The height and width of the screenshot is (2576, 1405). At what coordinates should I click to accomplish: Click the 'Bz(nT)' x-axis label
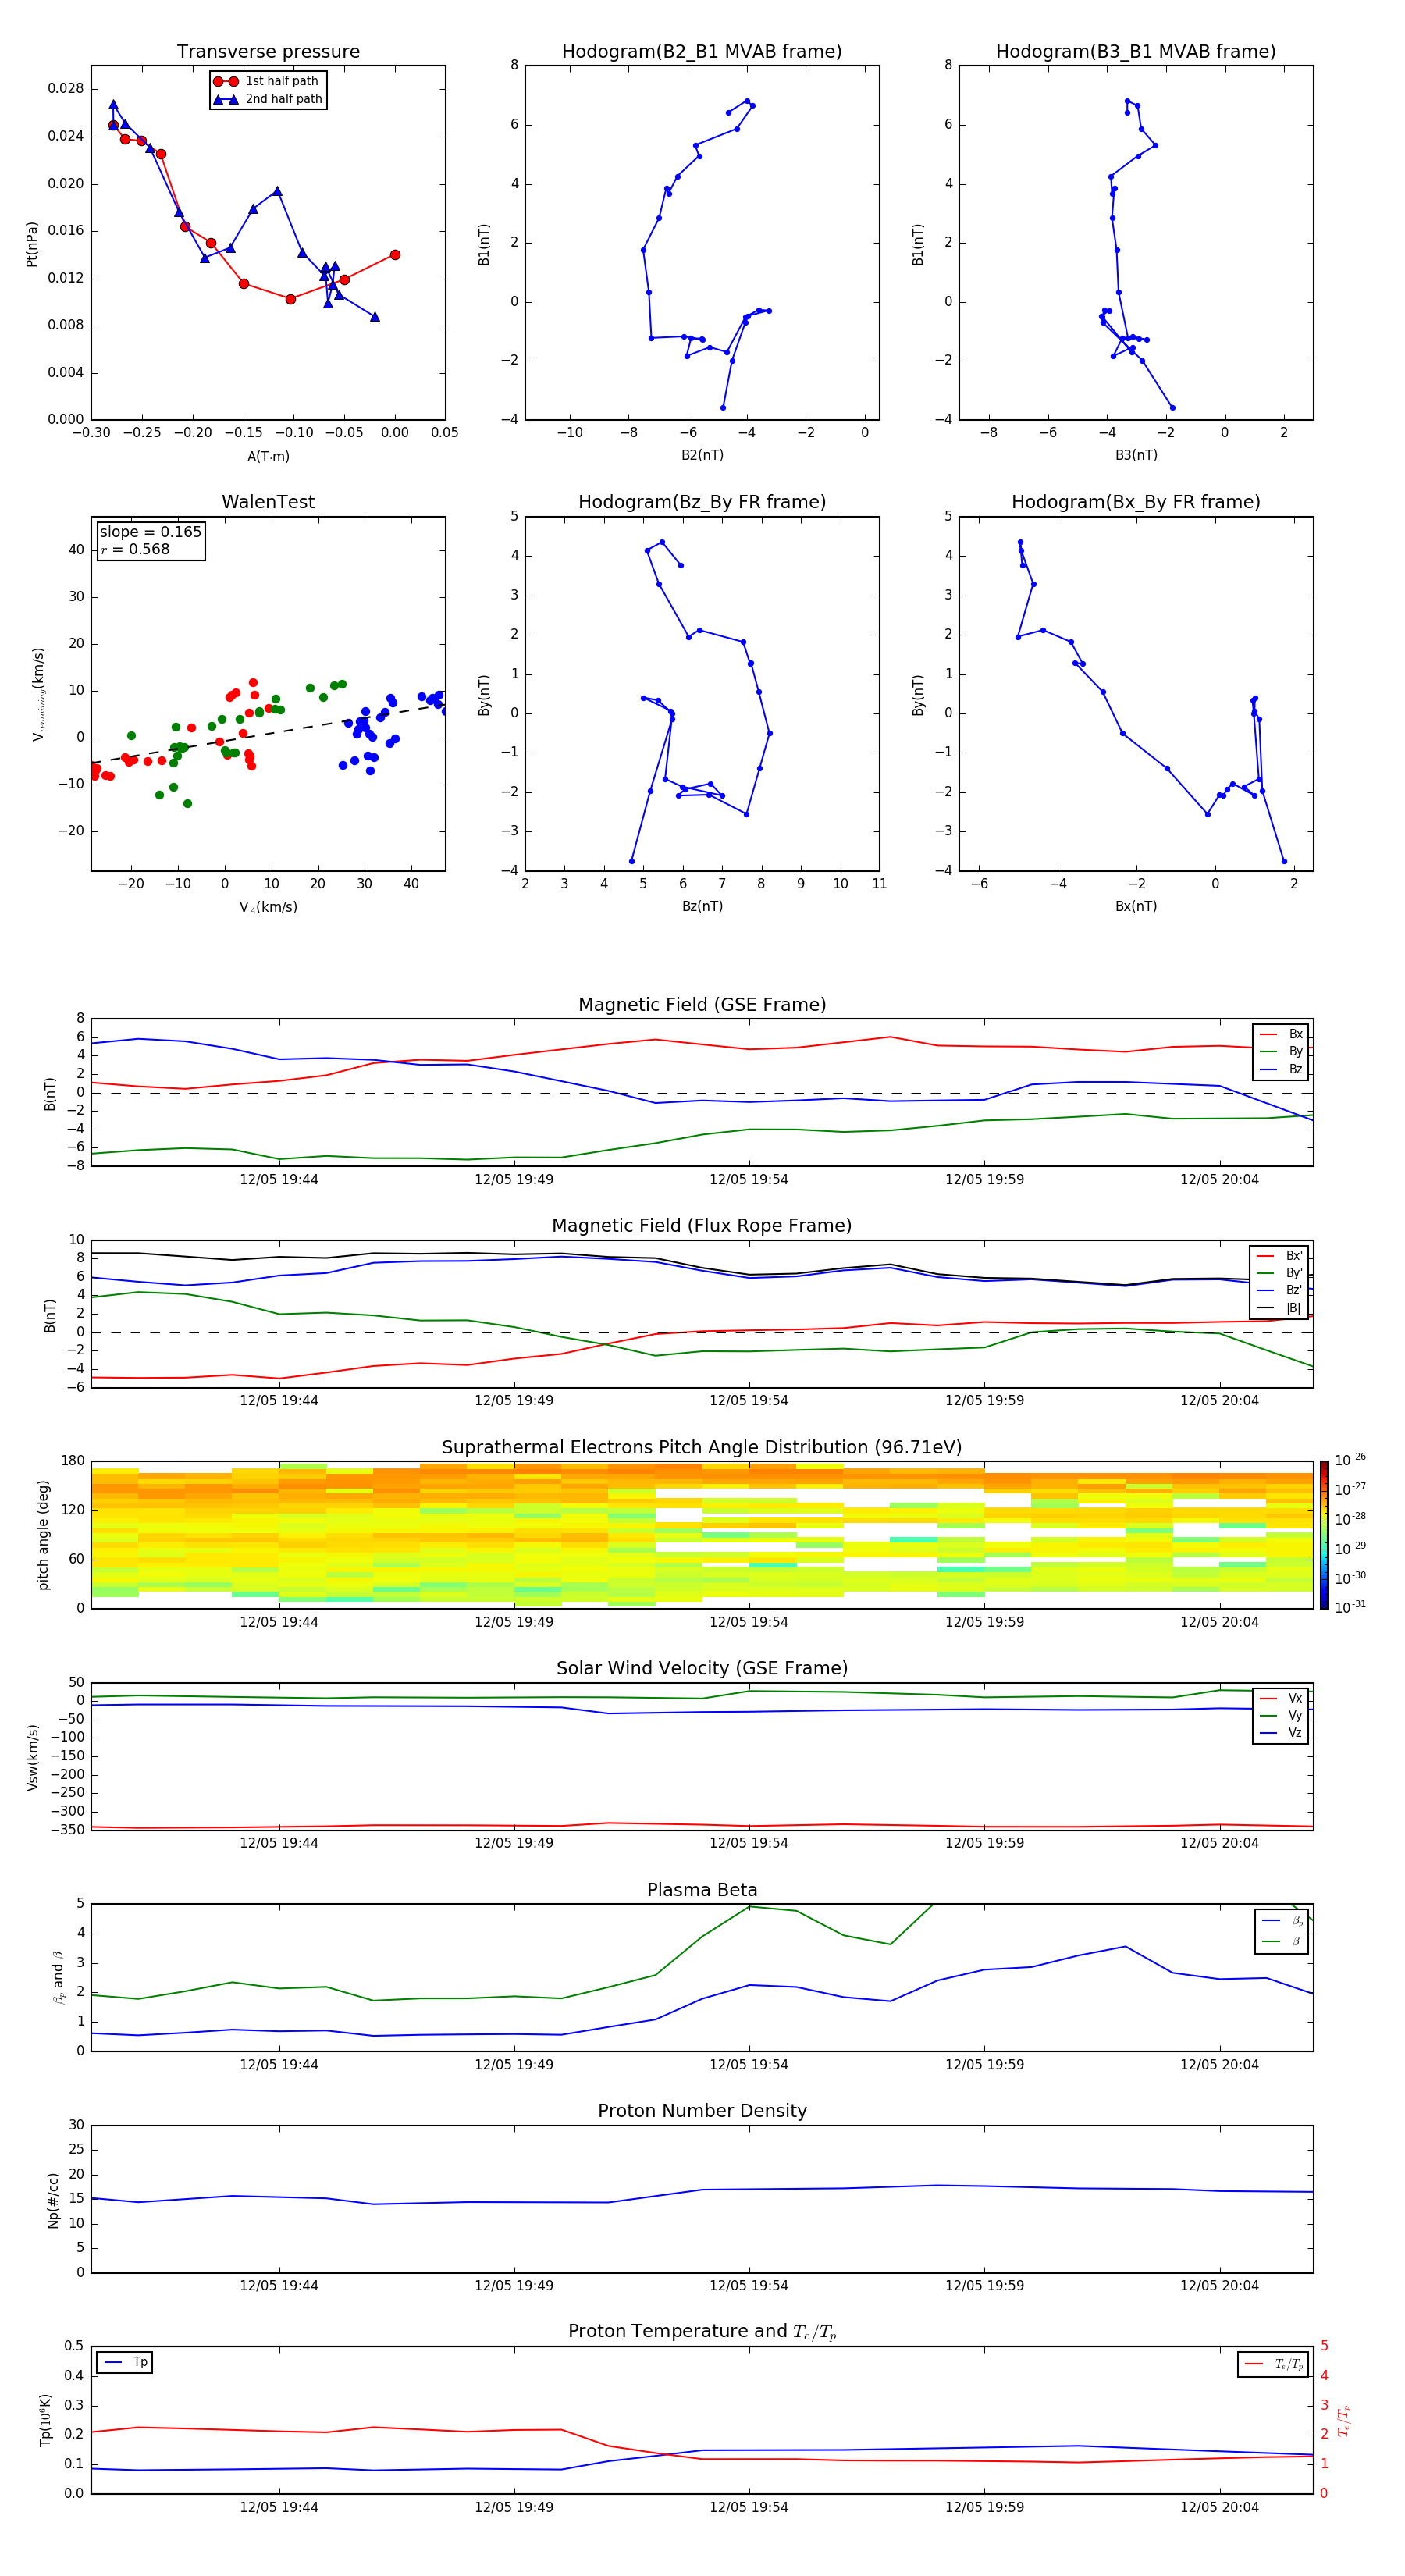[702, 906]
